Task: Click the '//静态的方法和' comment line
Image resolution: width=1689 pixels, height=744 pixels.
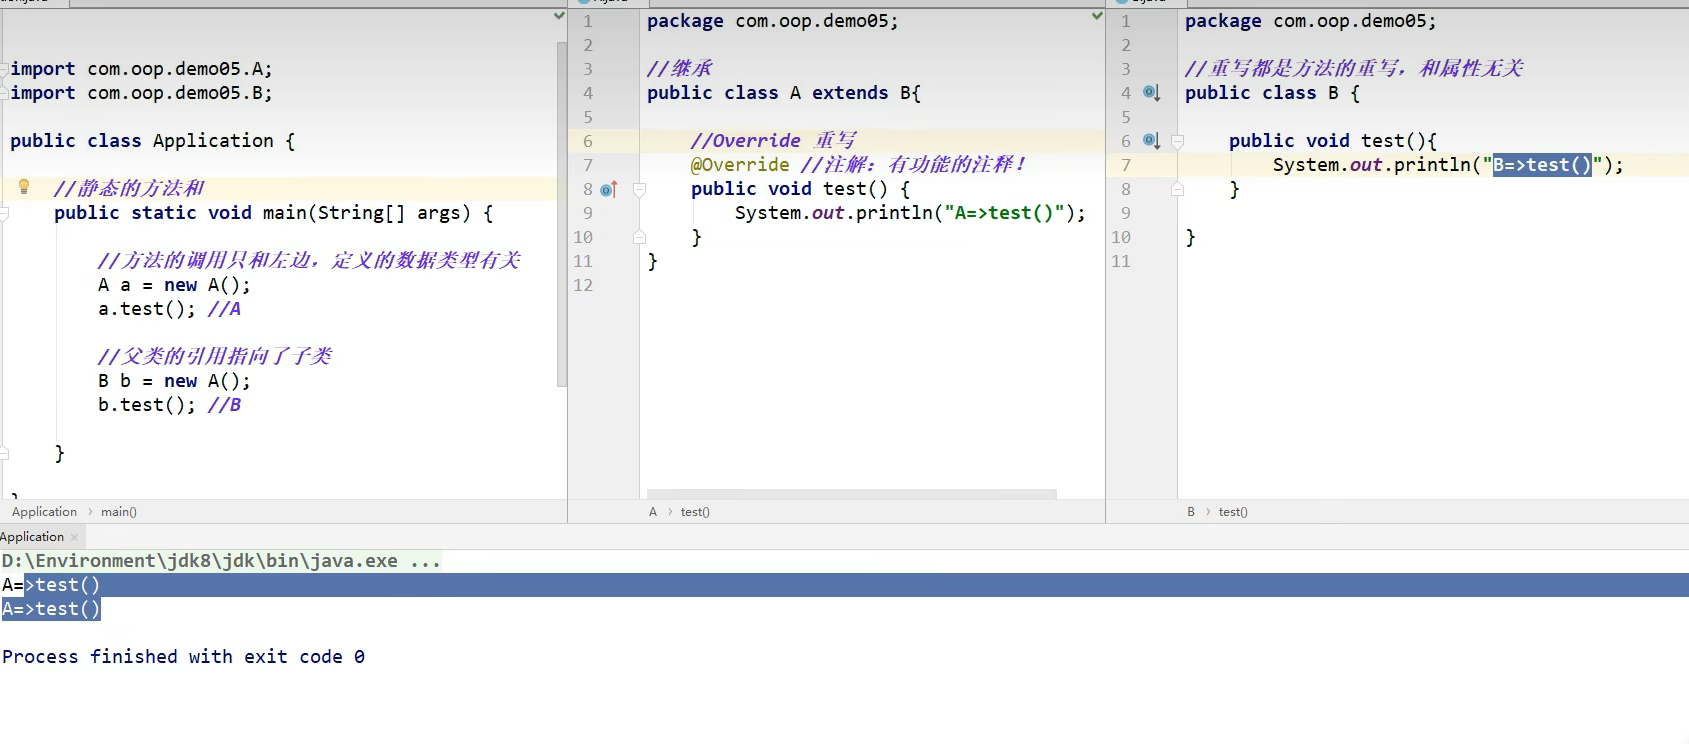Action: point(128,189)
